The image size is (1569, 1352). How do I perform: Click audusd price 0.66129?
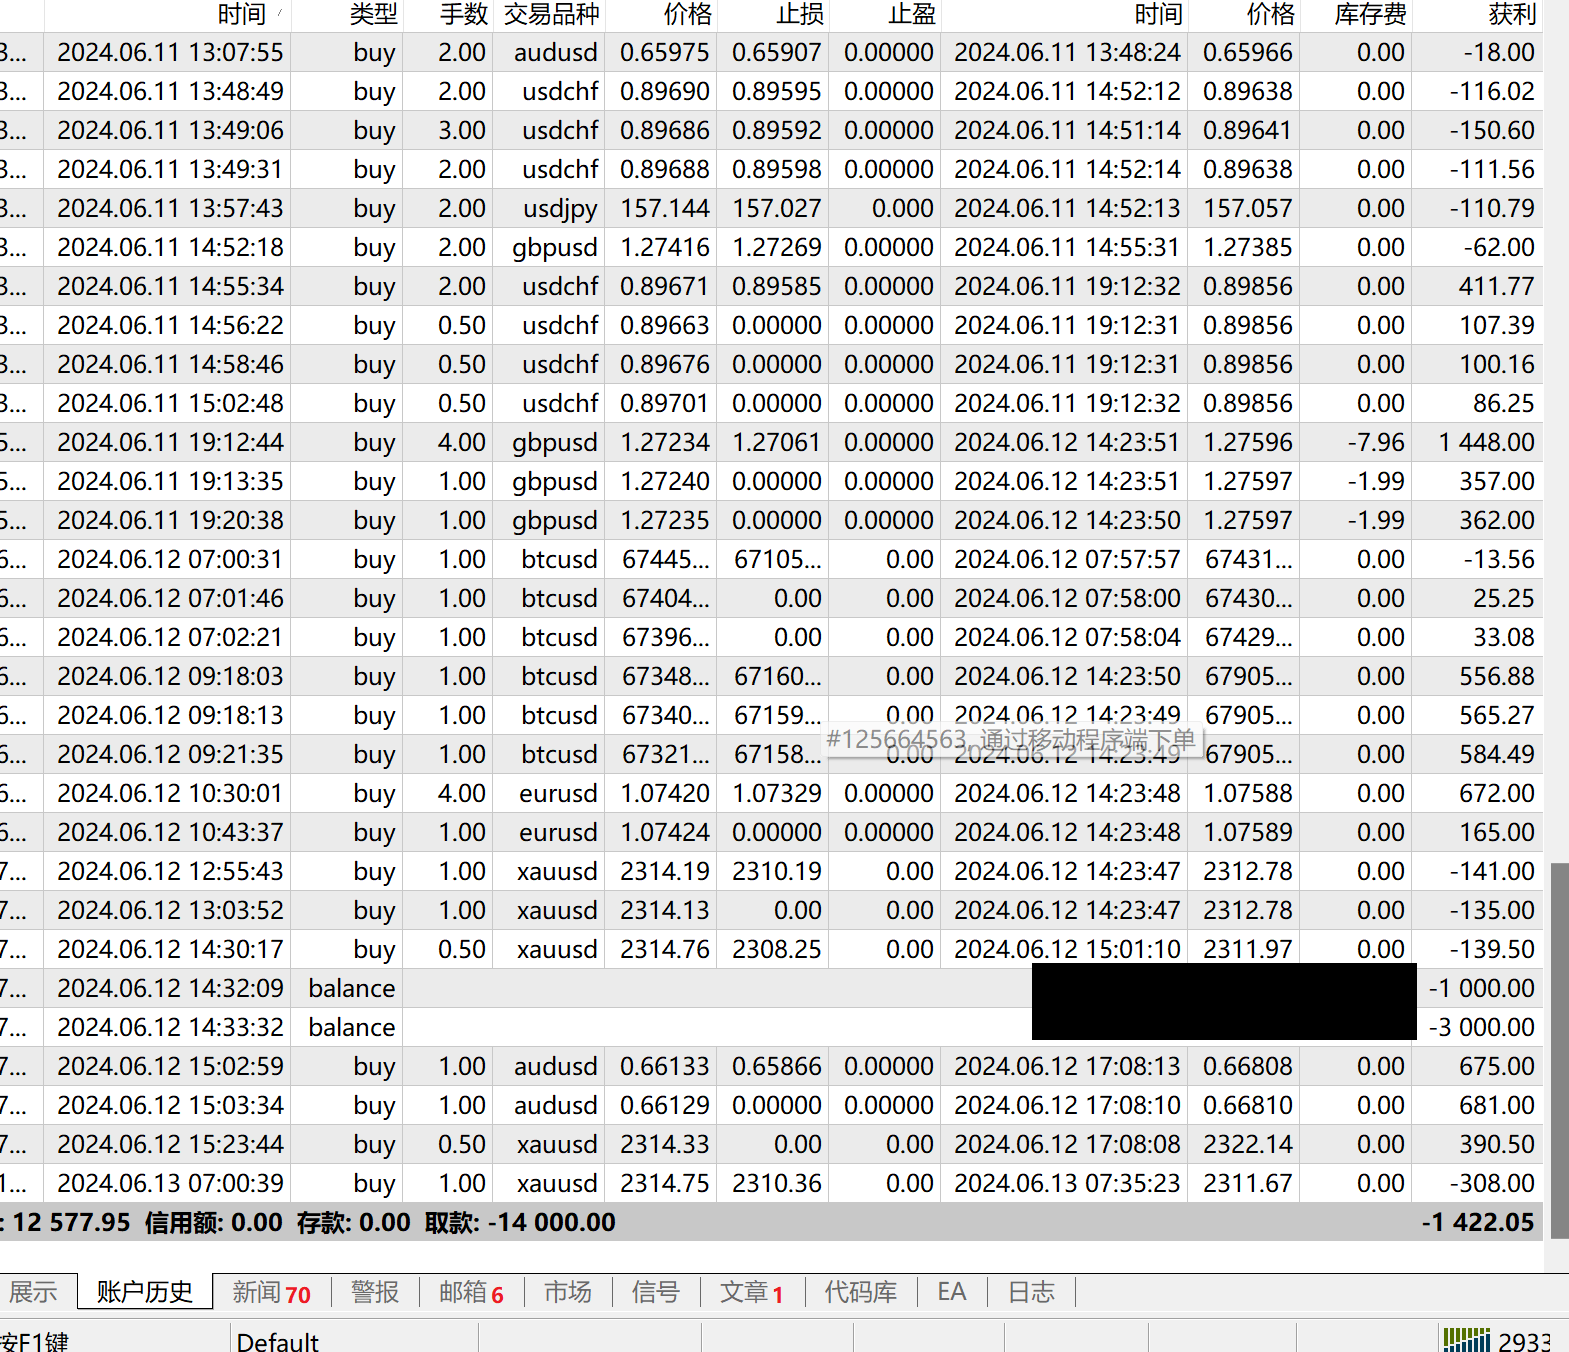point(664,1105)
